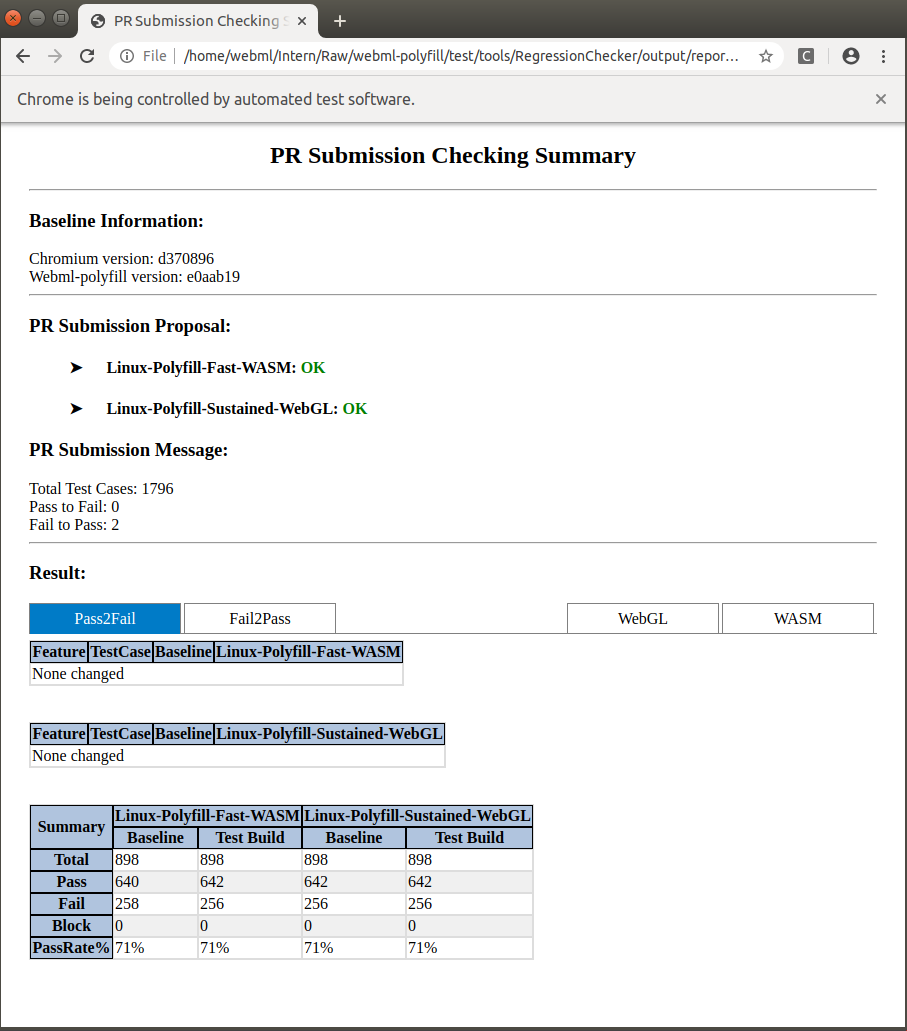
Task: Click Linux-Polyfill-Fast-WASM summary column header
Action: 207,816
